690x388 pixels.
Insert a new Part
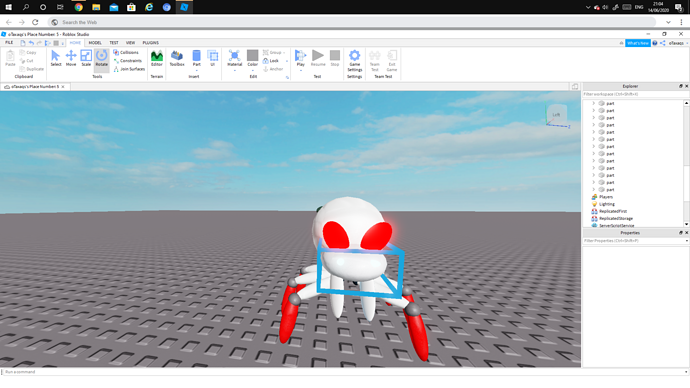coord(196,57)
